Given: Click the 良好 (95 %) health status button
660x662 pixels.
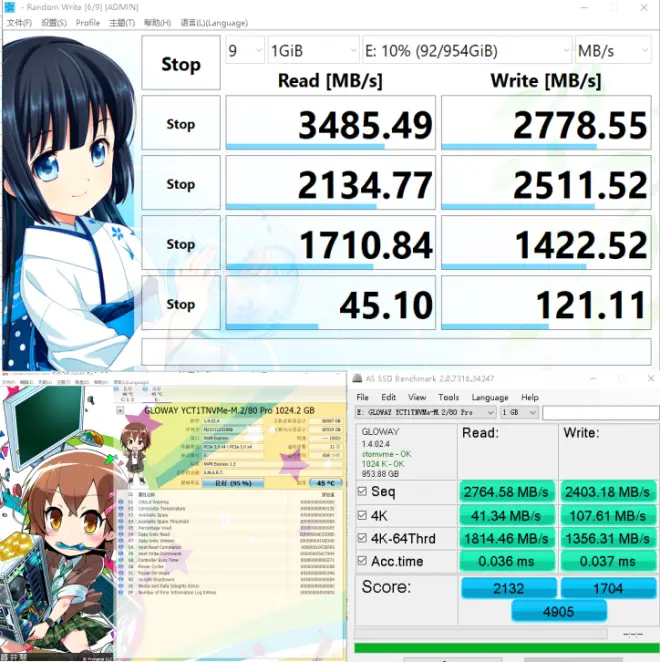Looking at the screenshot, I should pyautogui.click(x=233, y=483).
